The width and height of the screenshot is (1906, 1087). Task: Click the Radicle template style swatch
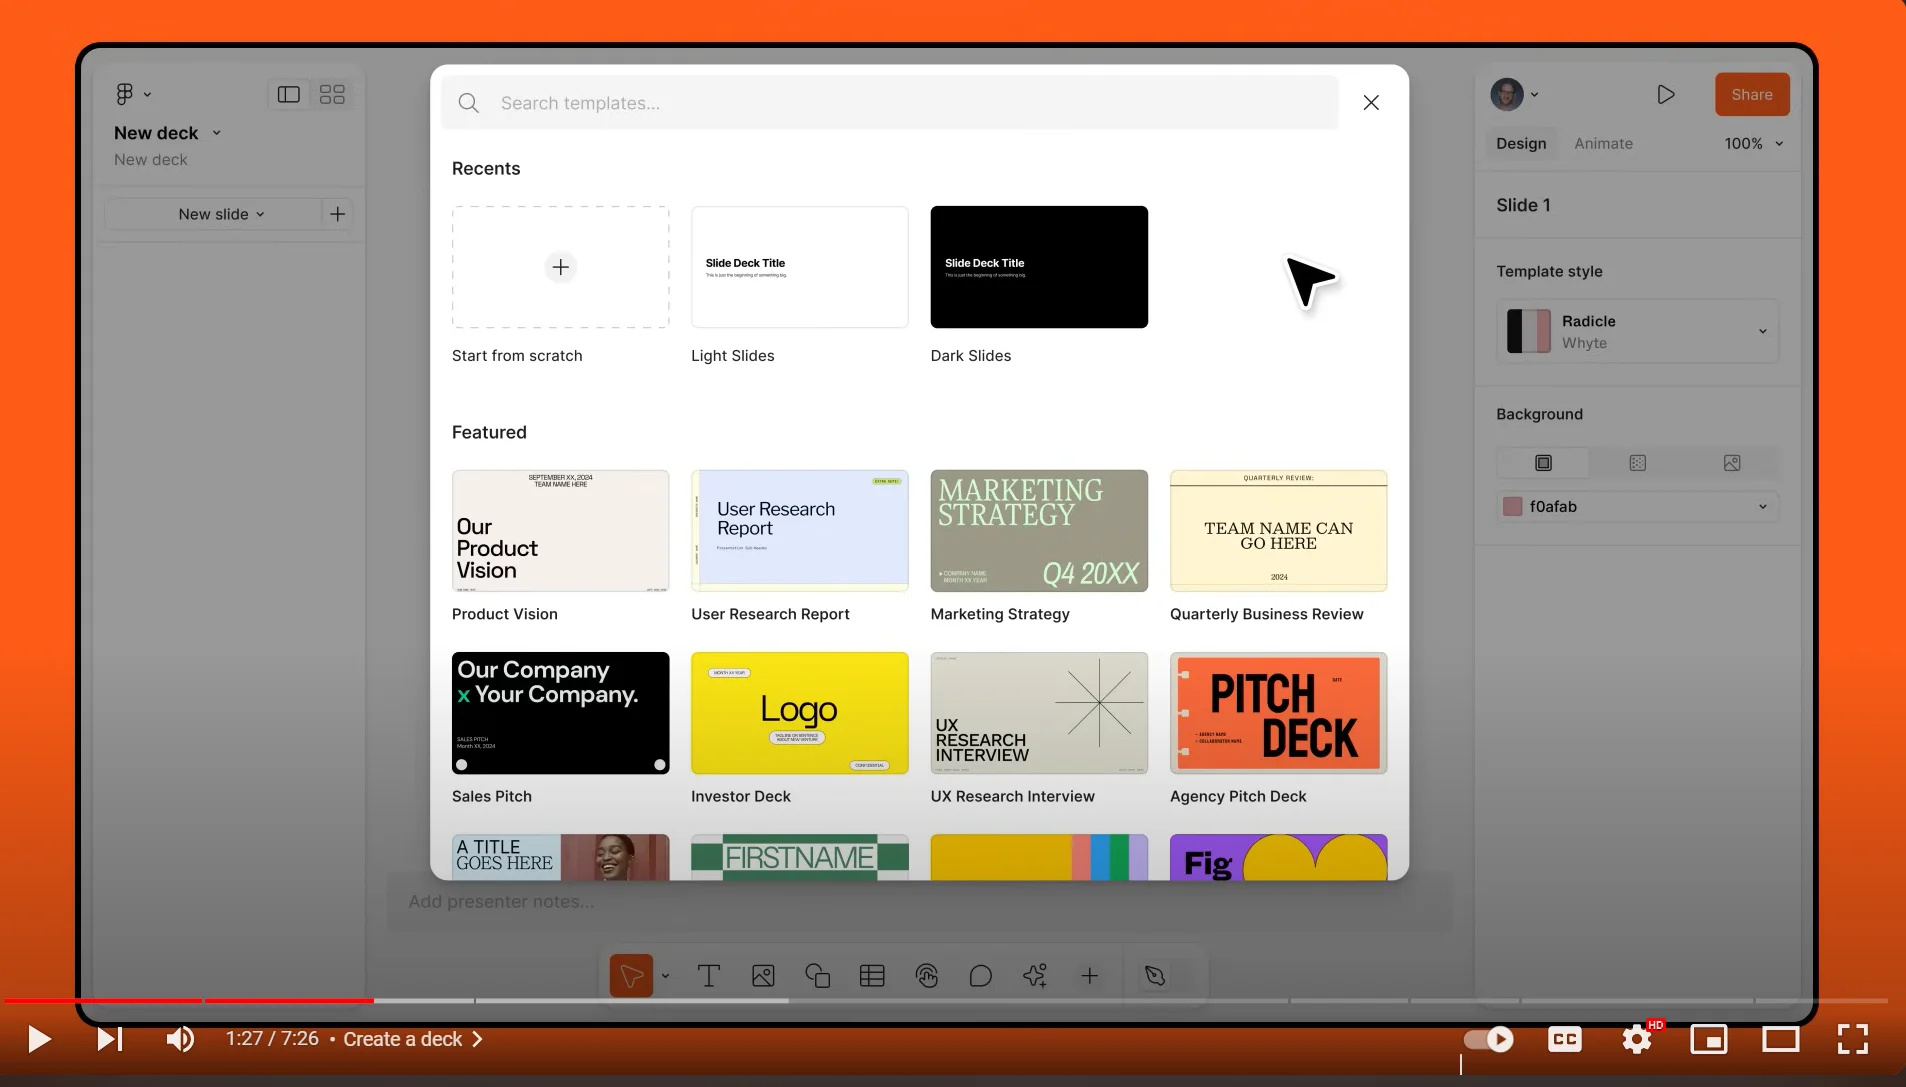[1528, 331]
